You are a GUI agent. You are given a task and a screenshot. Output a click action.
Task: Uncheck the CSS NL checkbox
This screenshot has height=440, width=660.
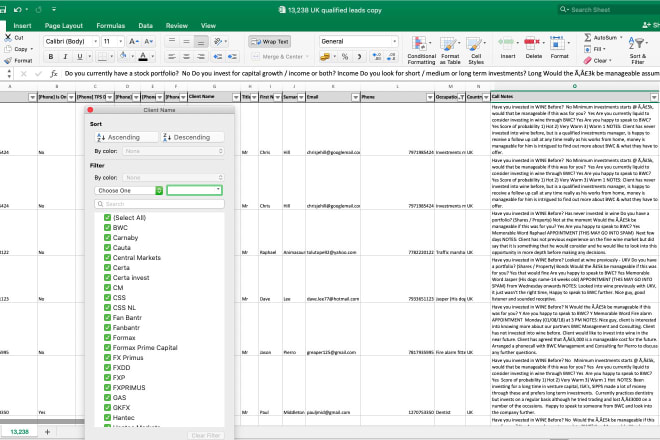(x=107, y=307)
